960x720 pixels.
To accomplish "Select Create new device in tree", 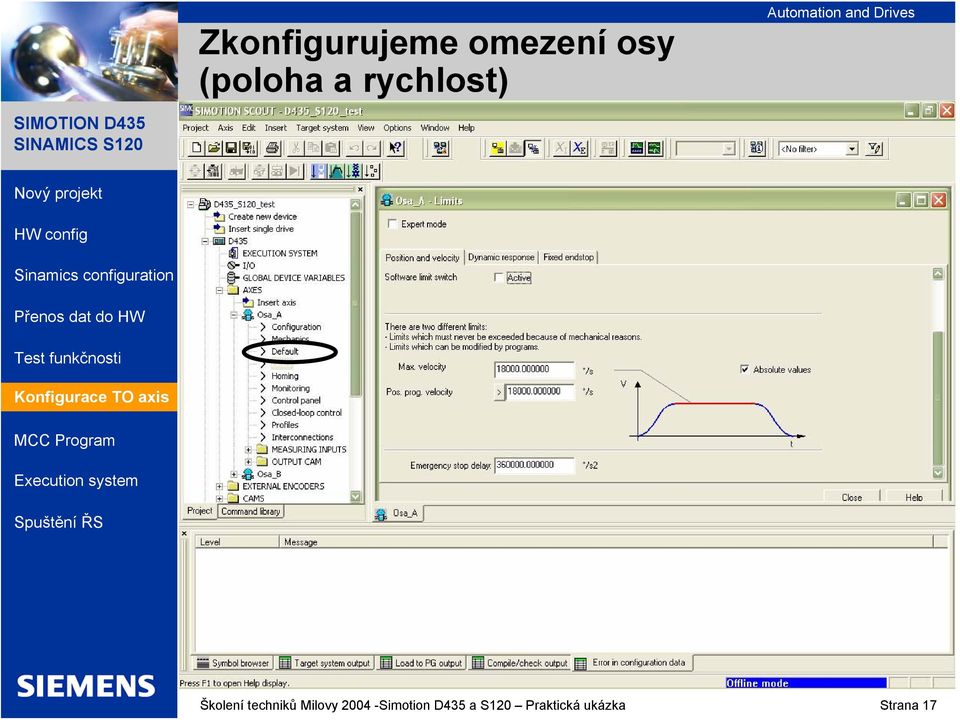I will coord(262,217).
